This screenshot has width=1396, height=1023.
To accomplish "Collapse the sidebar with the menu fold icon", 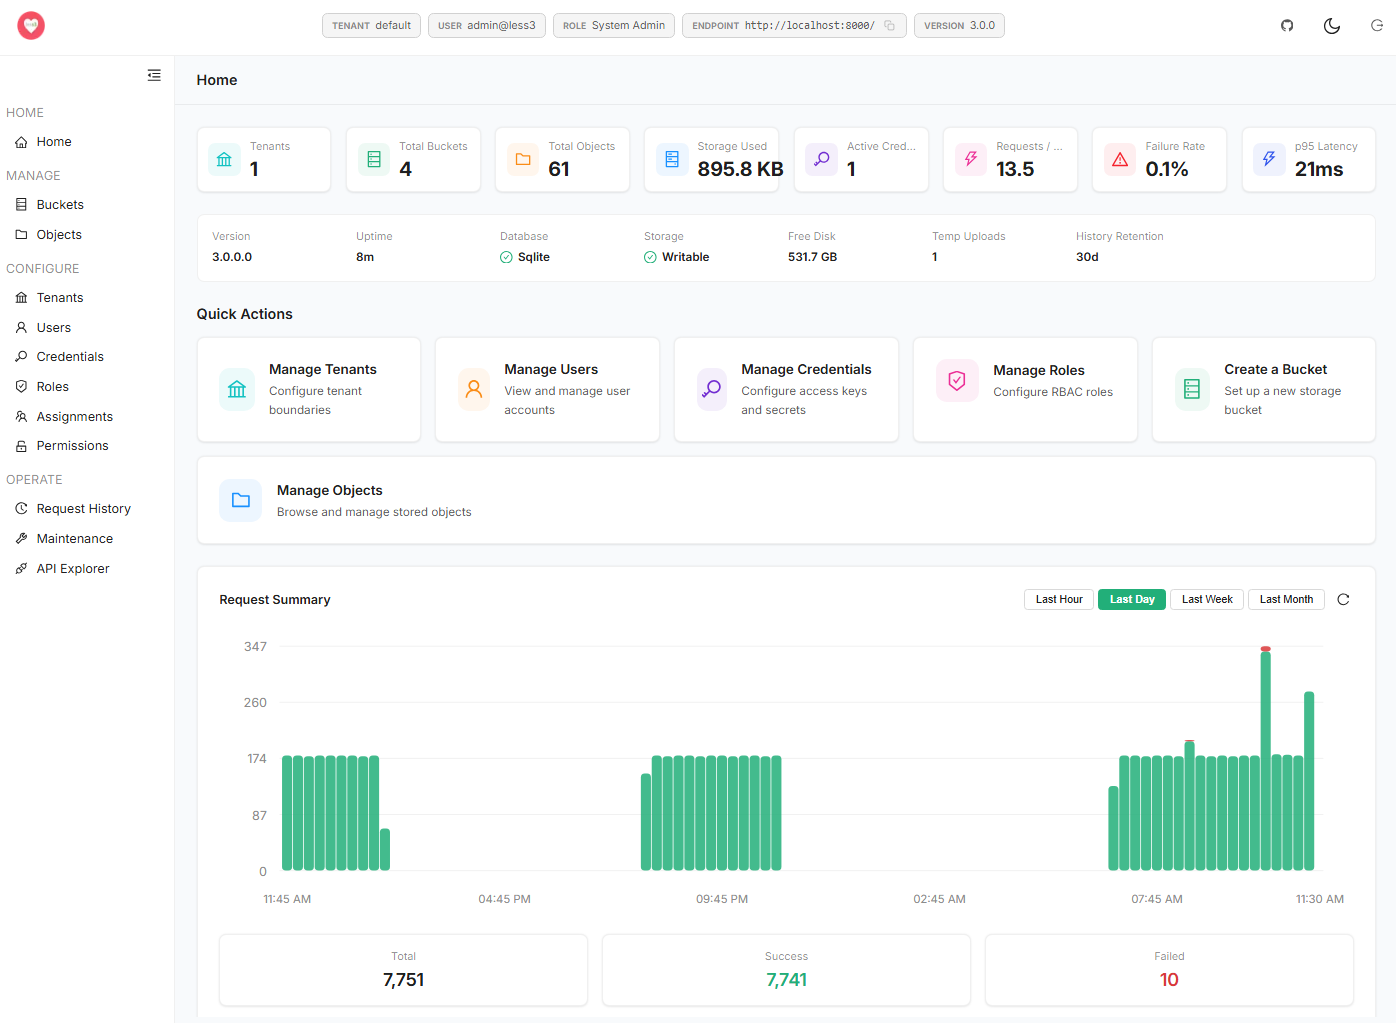I will (154, 75).
